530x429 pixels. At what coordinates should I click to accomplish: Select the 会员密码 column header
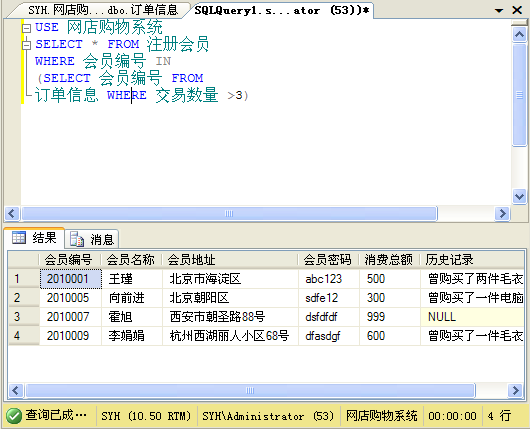[x=328, y=260]
